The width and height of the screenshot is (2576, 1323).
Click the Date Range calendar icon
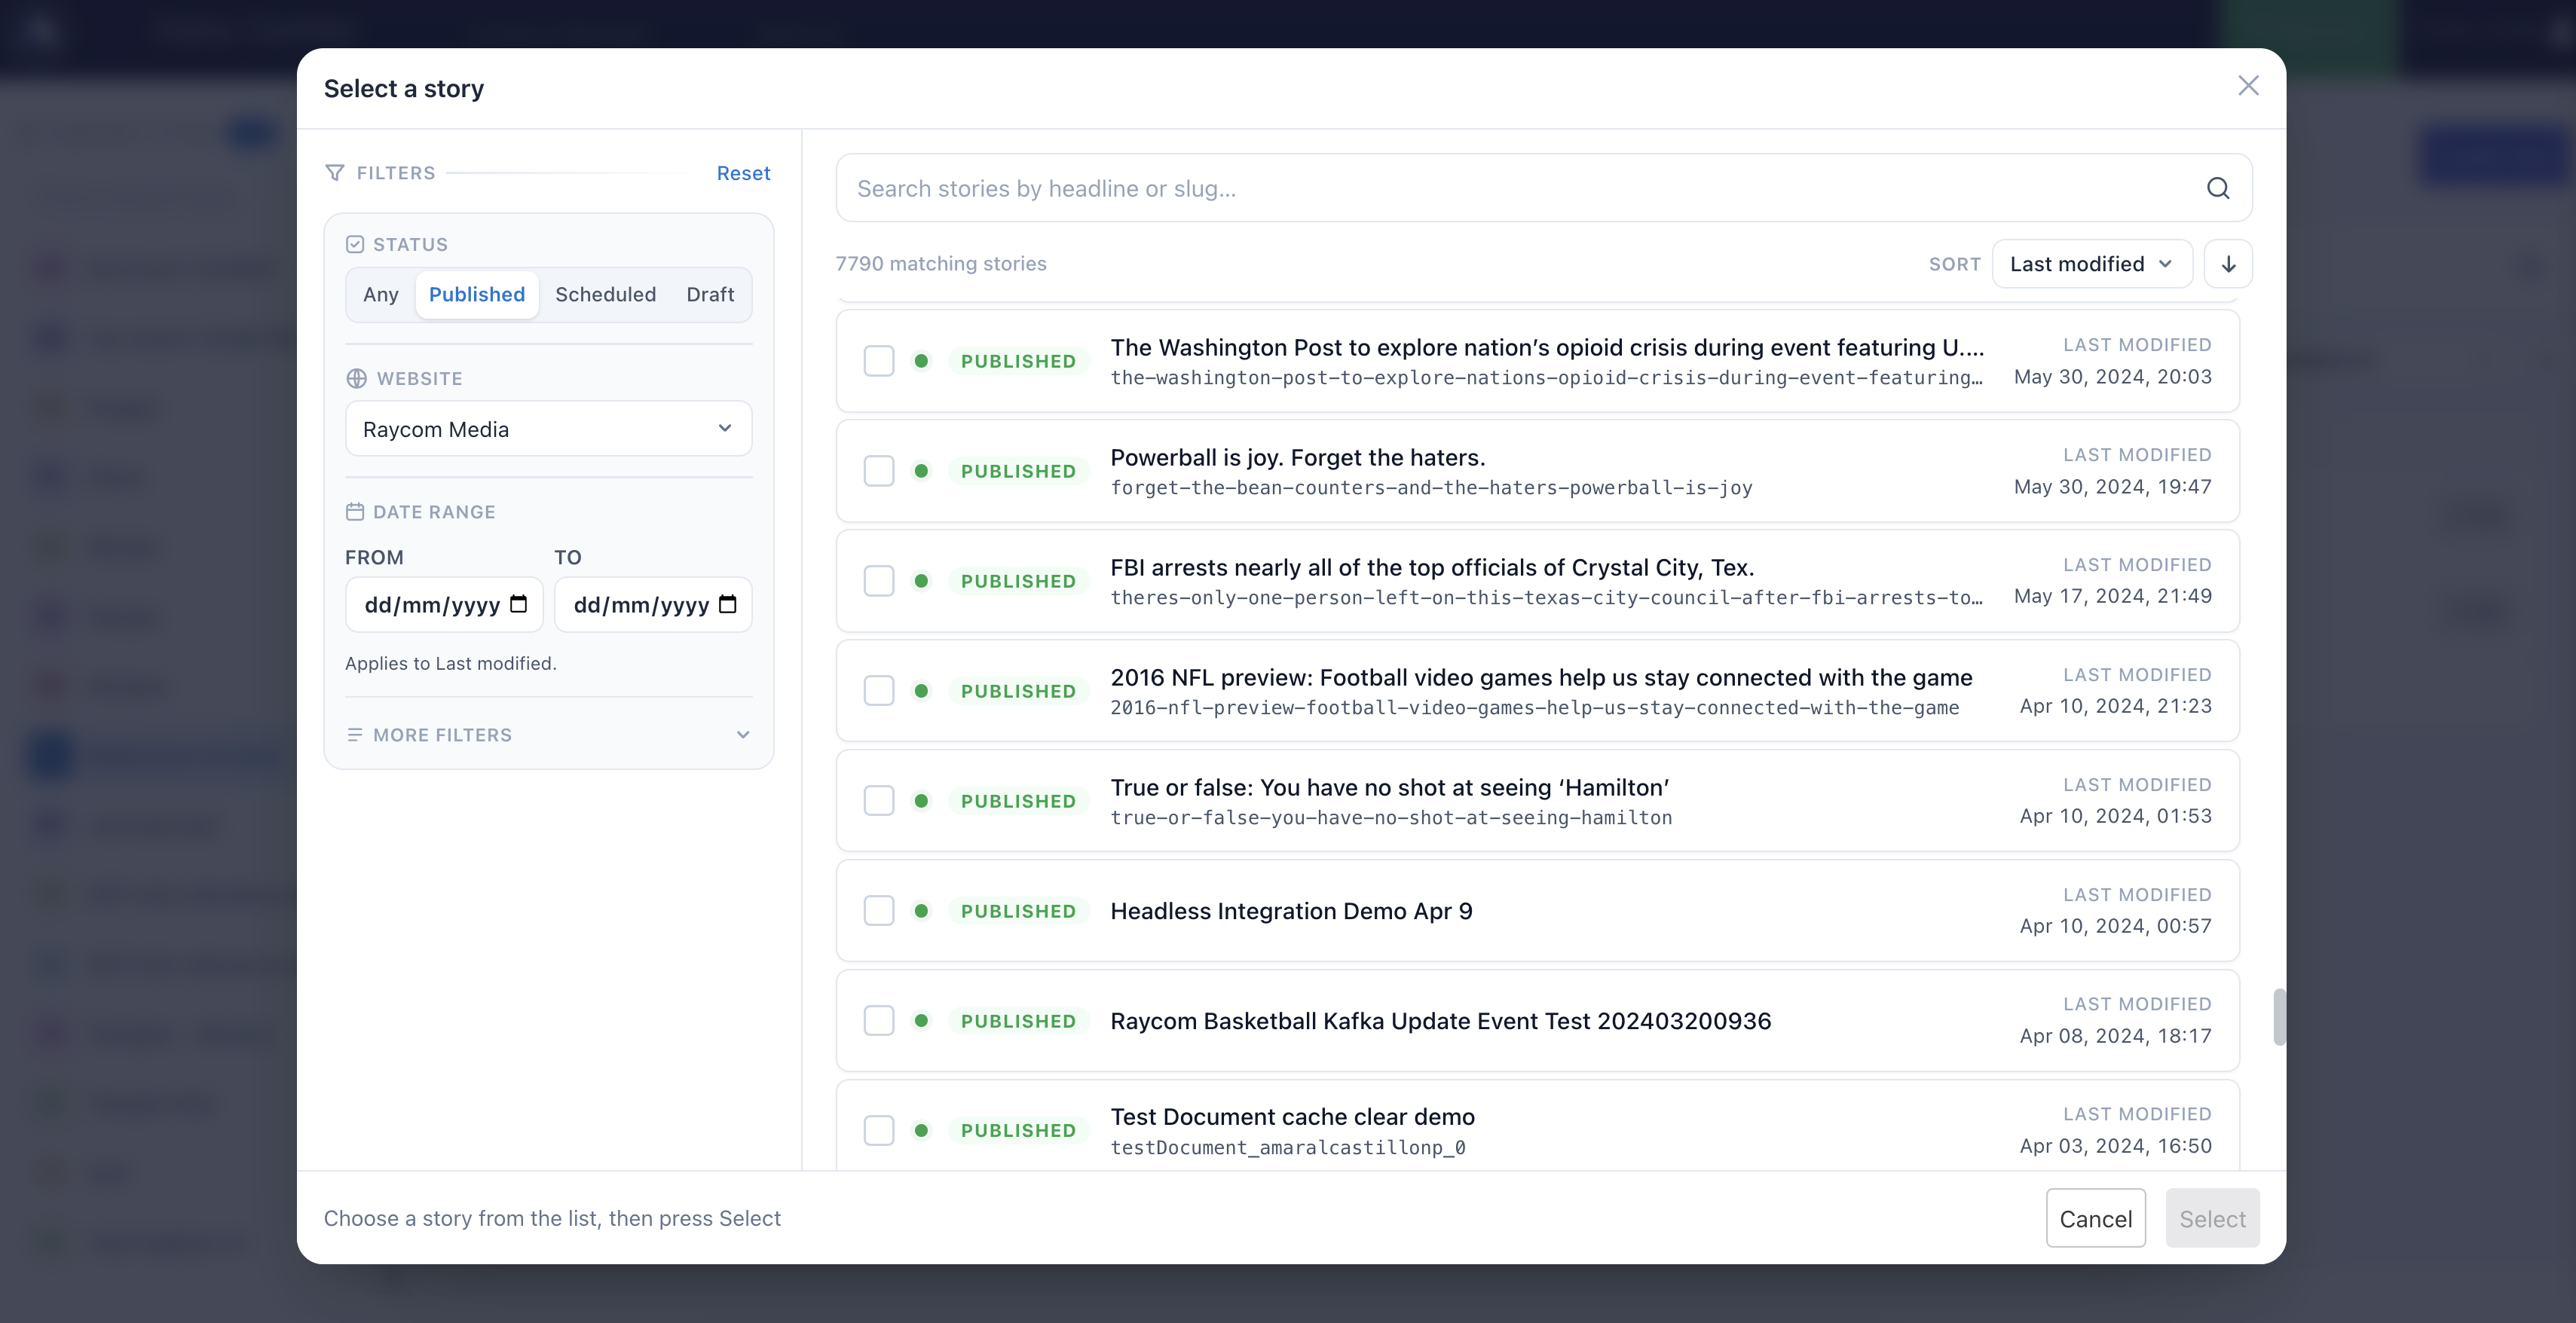pos(355,511)
